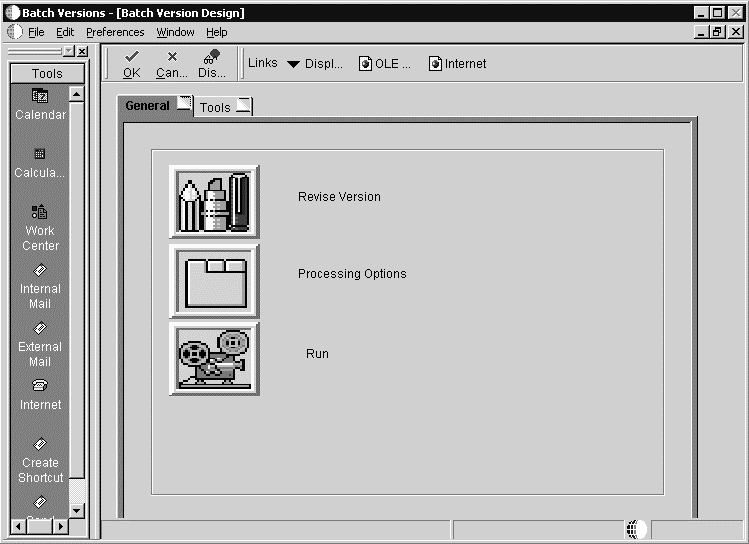
Task: Click the sidebar scroll down arrow
Action: (x=77, y=511)
